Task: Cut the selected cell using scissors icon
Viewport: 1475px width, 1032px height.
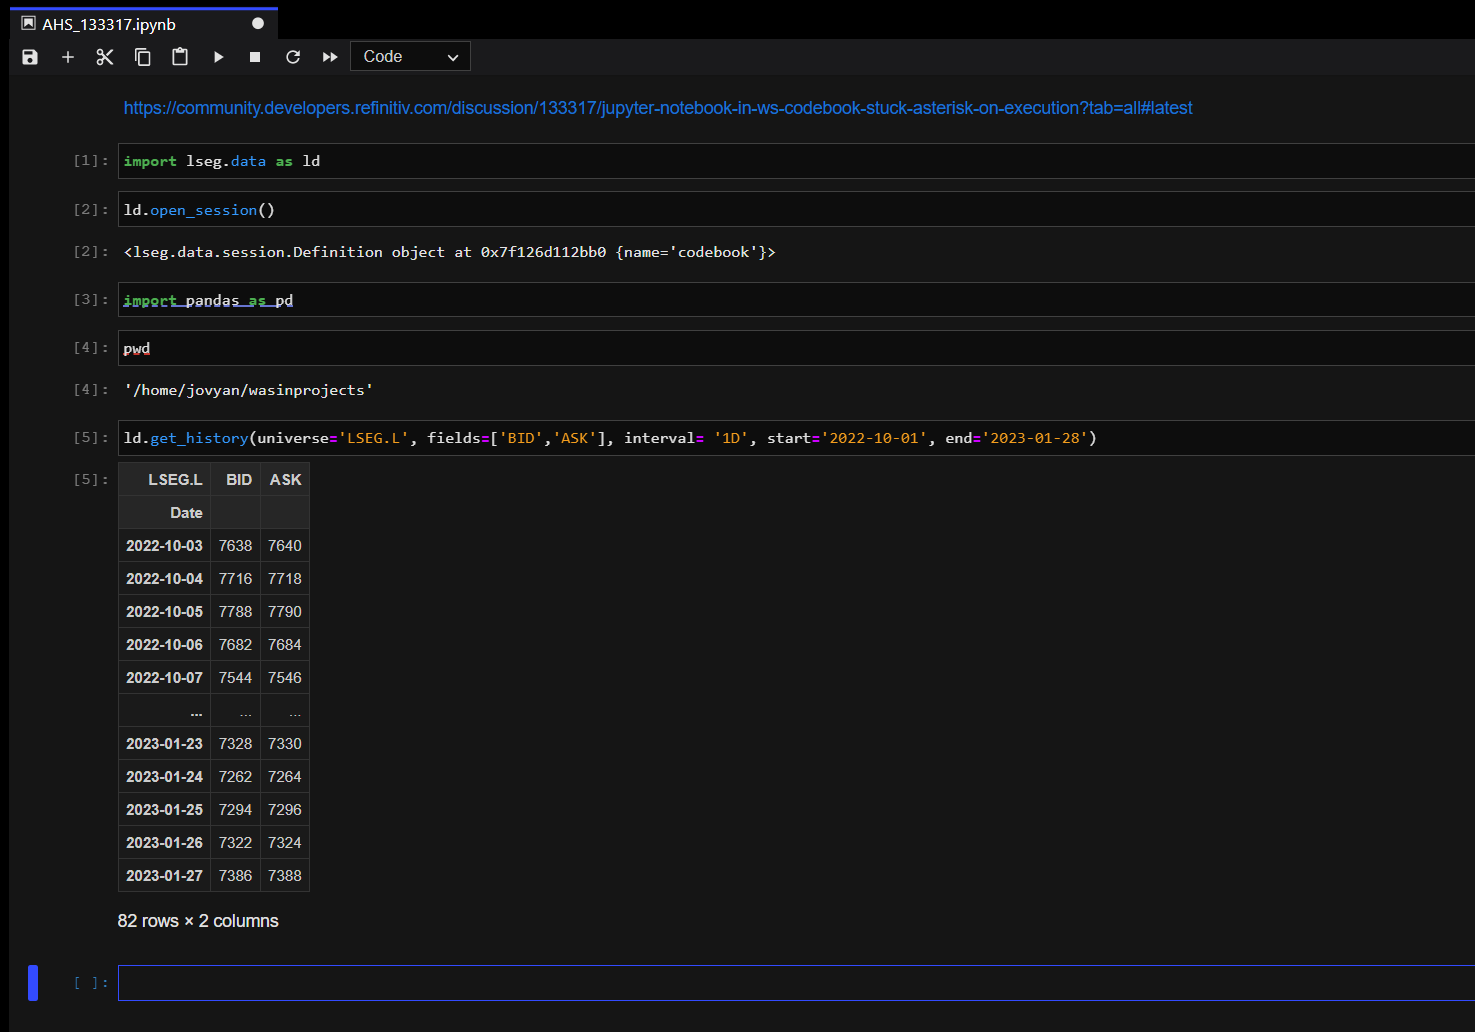Action: tap(104, 57)
